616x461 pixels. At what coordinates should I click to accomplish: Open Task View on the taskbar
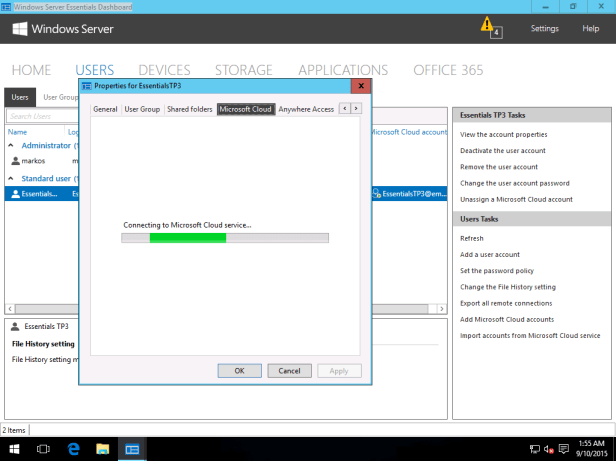tap(43, 449)
